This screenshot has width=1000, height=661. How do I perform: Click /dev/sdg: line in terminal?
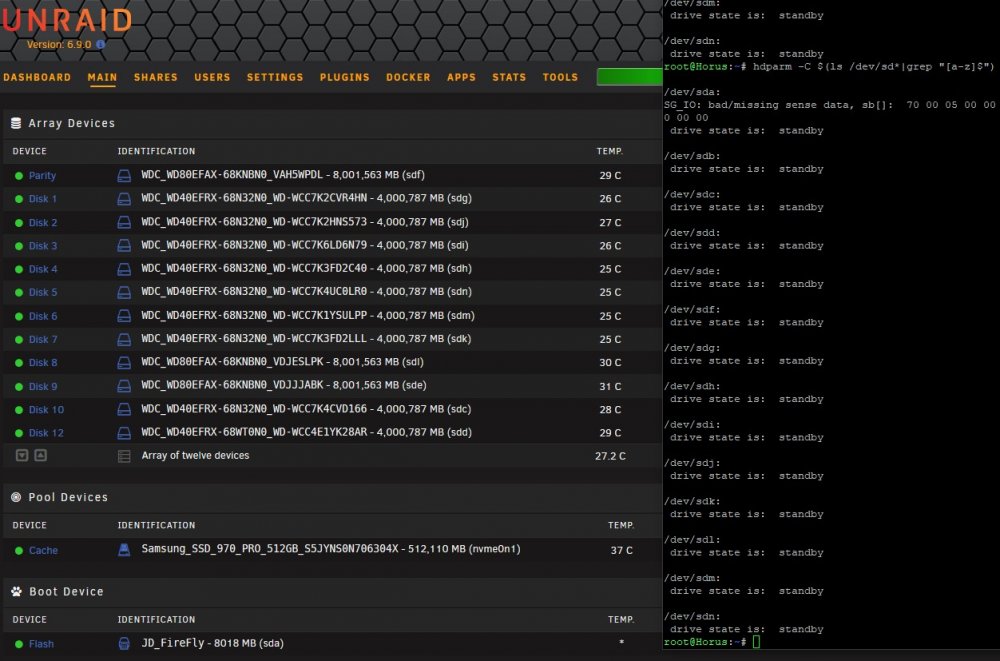tap(692, 348)
